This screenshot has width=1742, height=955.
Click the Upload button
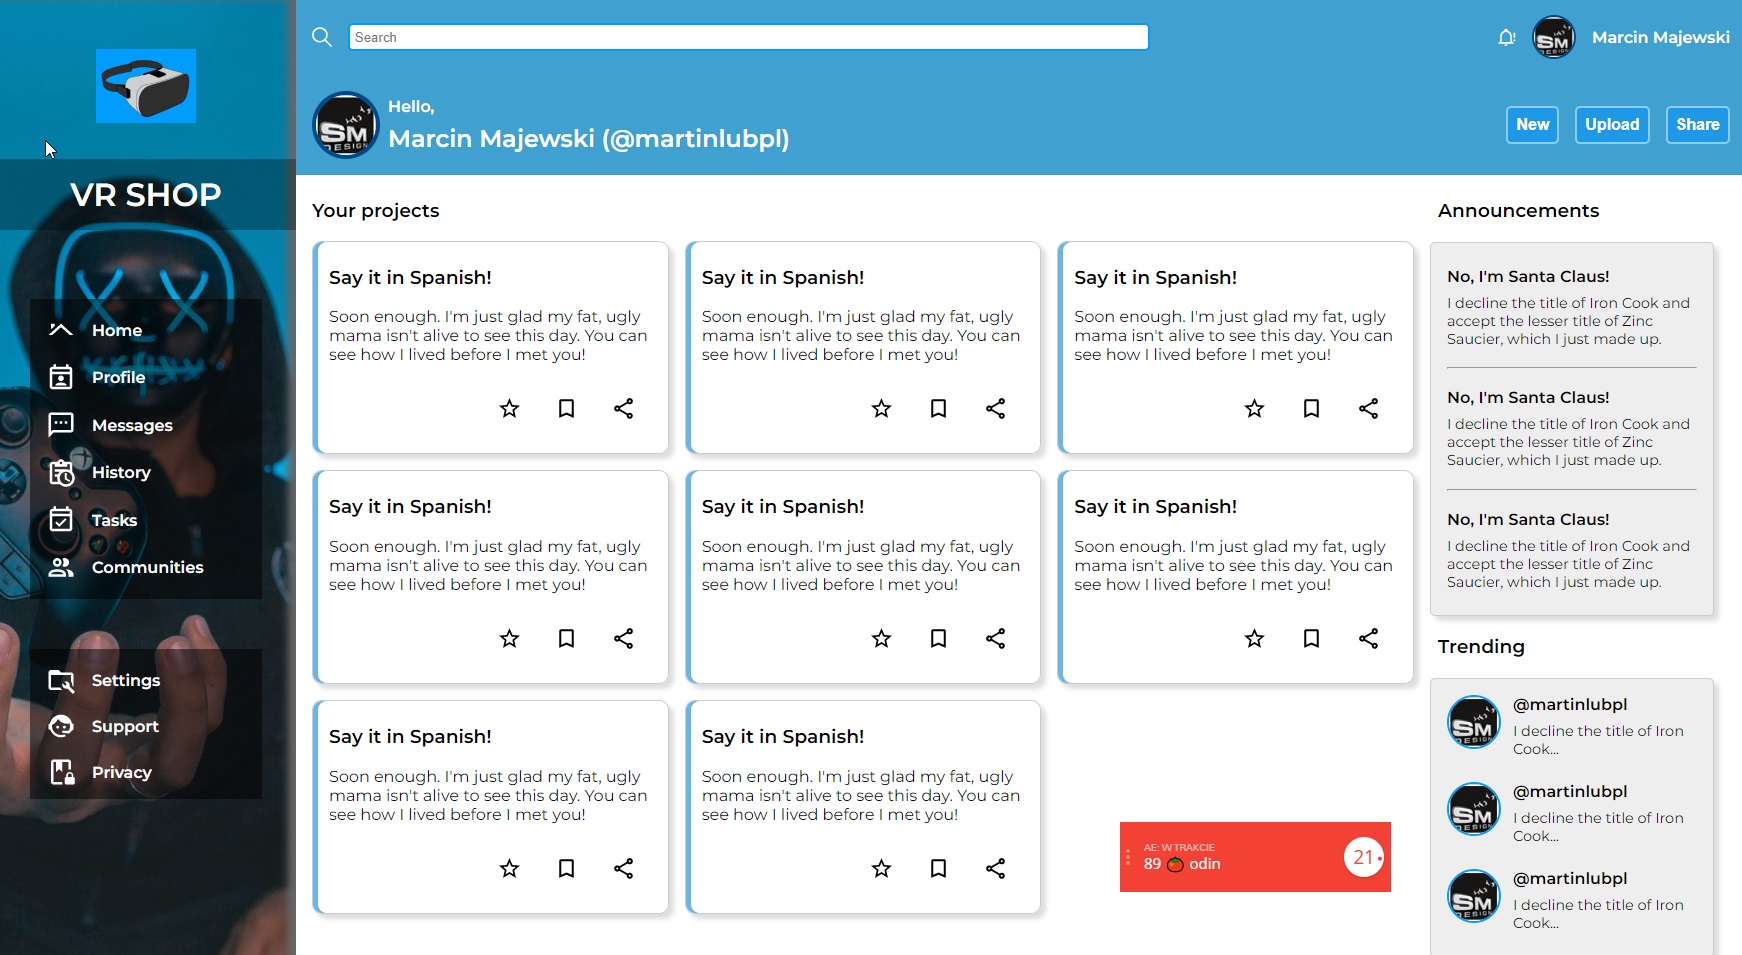pyautogui.click(x=1612, y=124)
